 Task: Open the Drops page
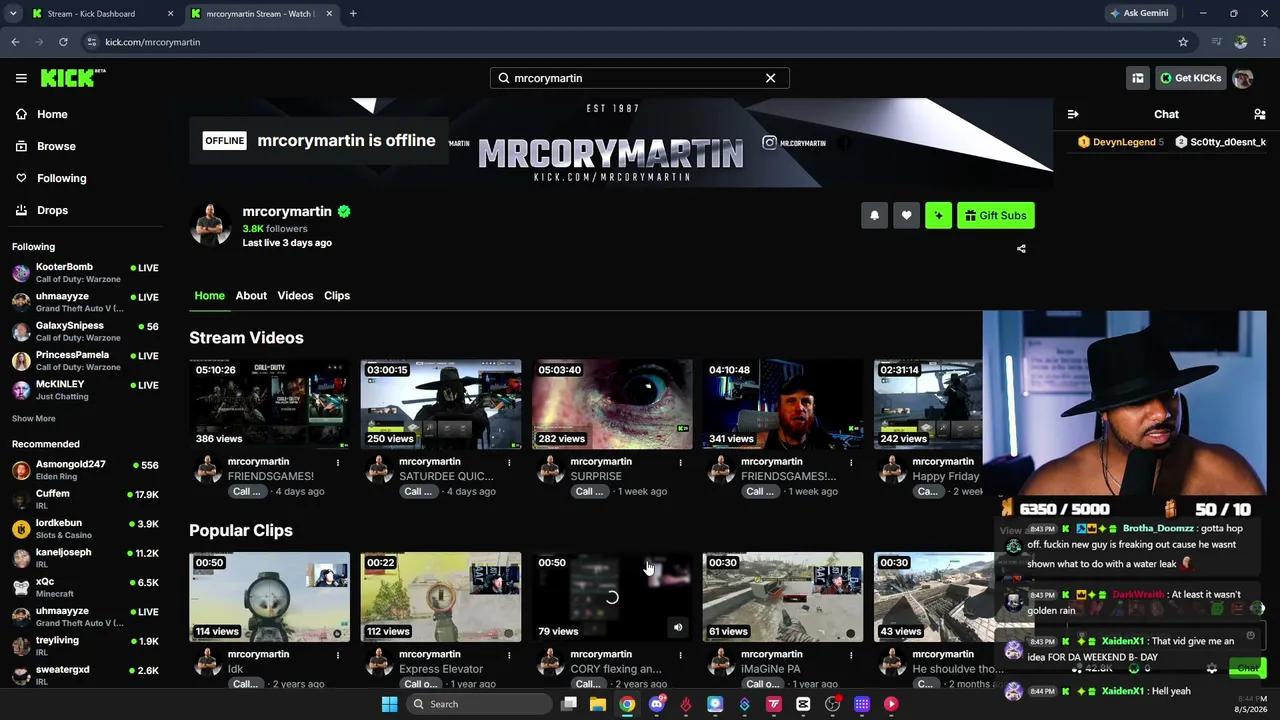pos(52,210)
